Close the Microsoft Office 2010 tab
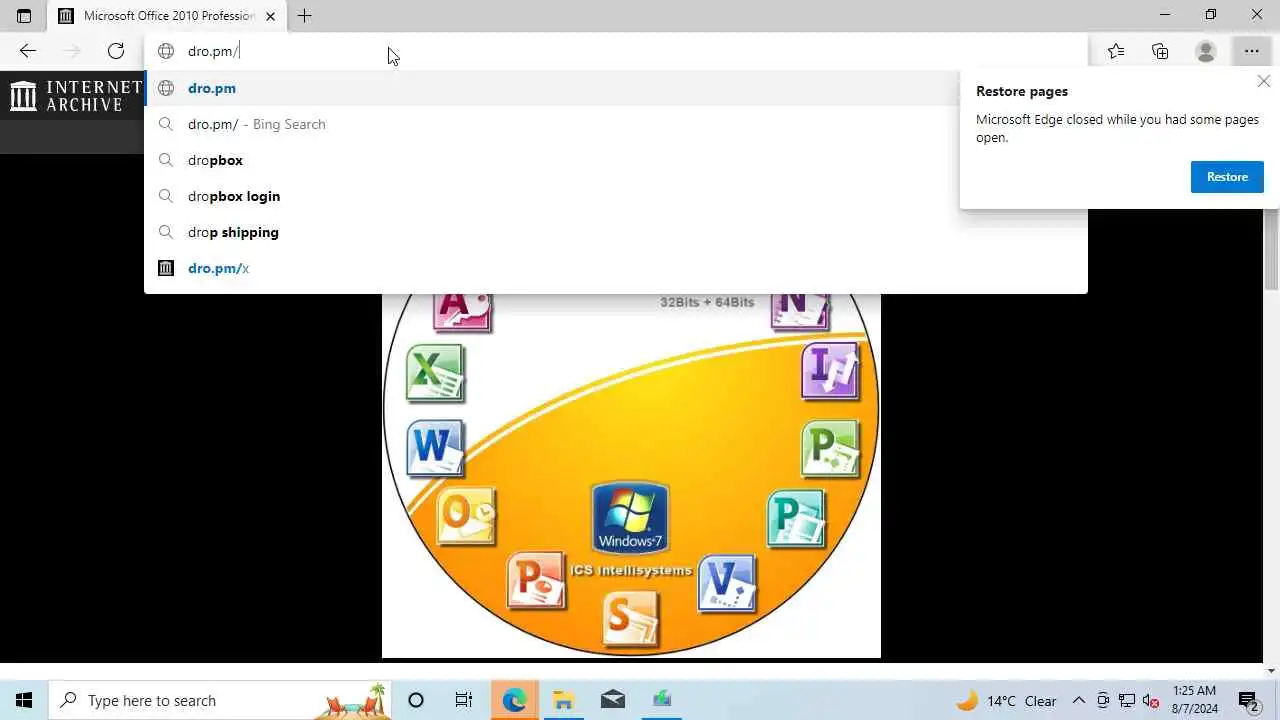Viewport: 1280px width, 720px height. [270, 16]
